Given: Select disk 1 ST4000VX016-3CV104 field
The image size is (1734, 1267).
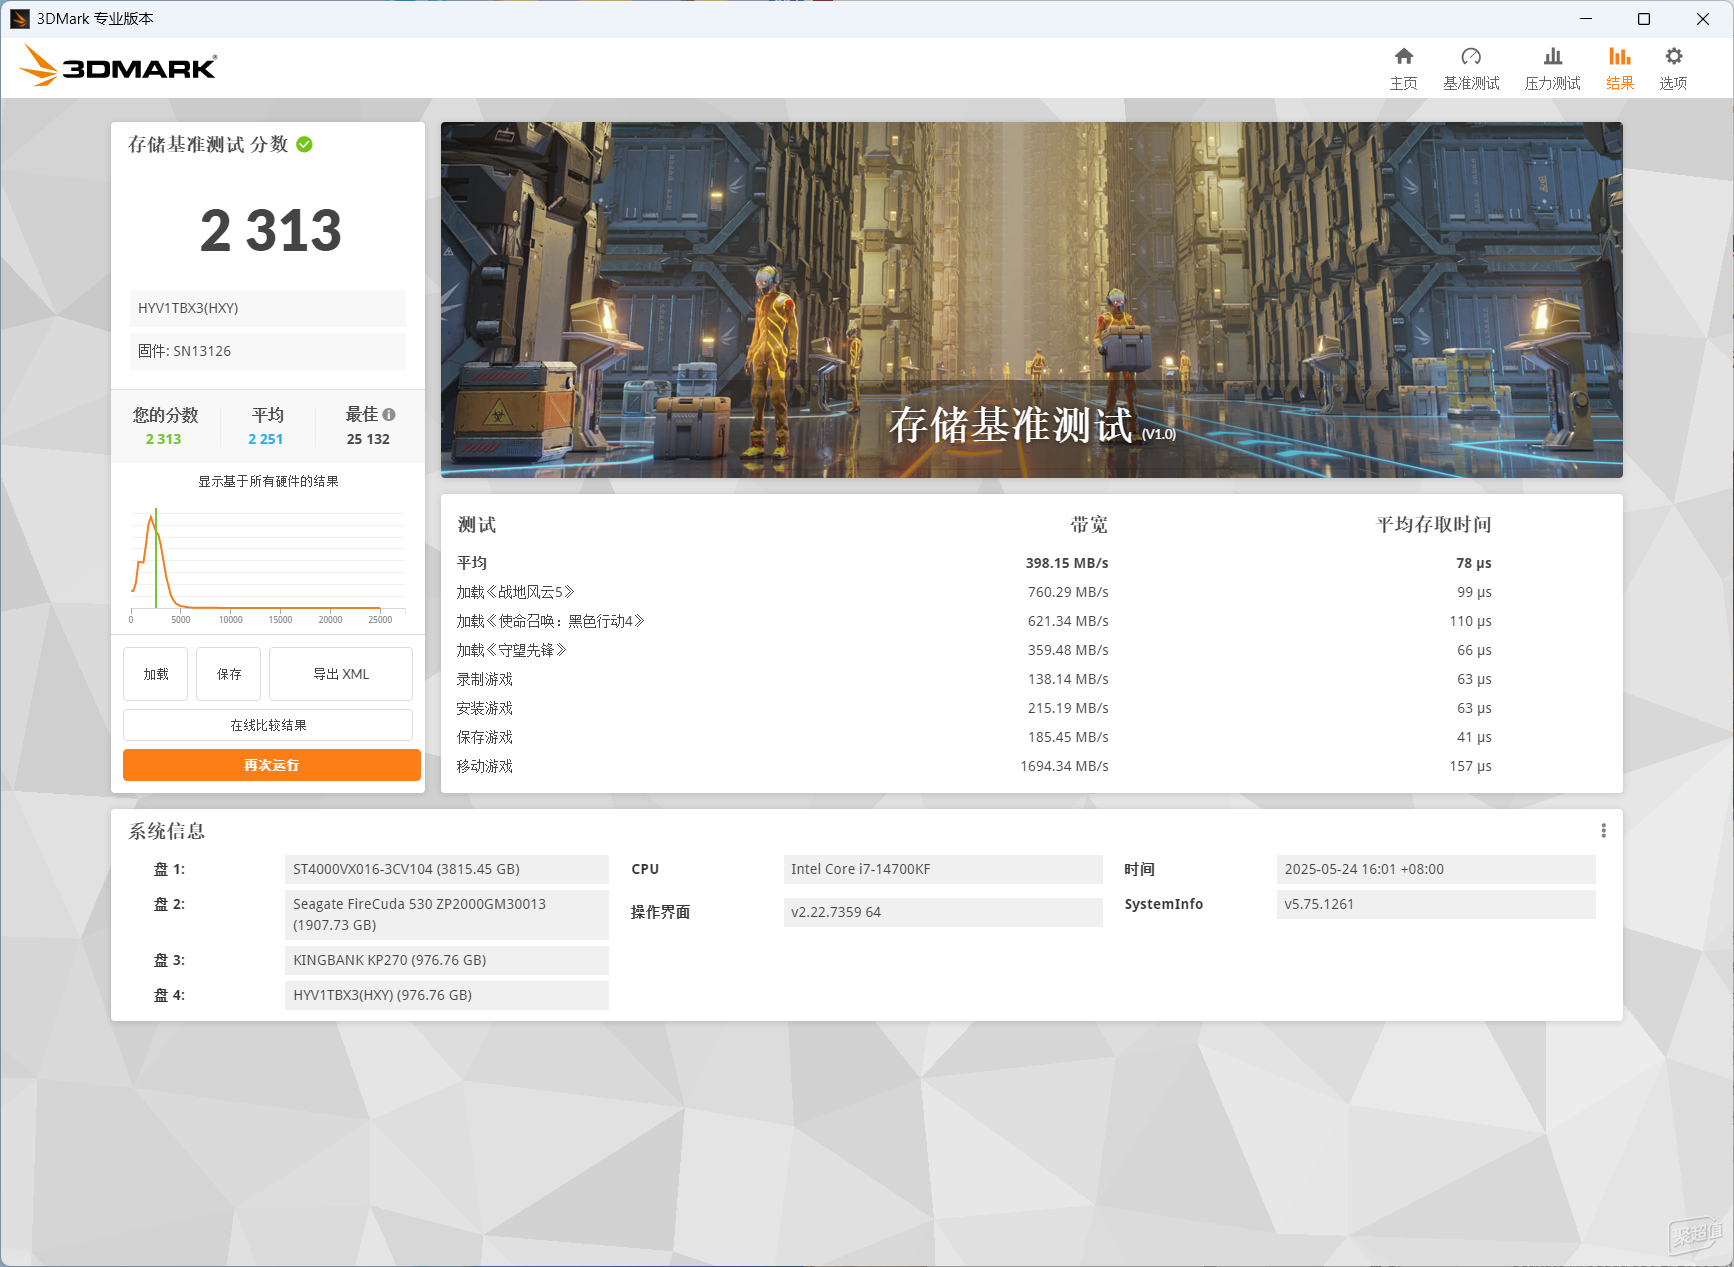Looking at the screenshot, I should [x=447, y=869].
